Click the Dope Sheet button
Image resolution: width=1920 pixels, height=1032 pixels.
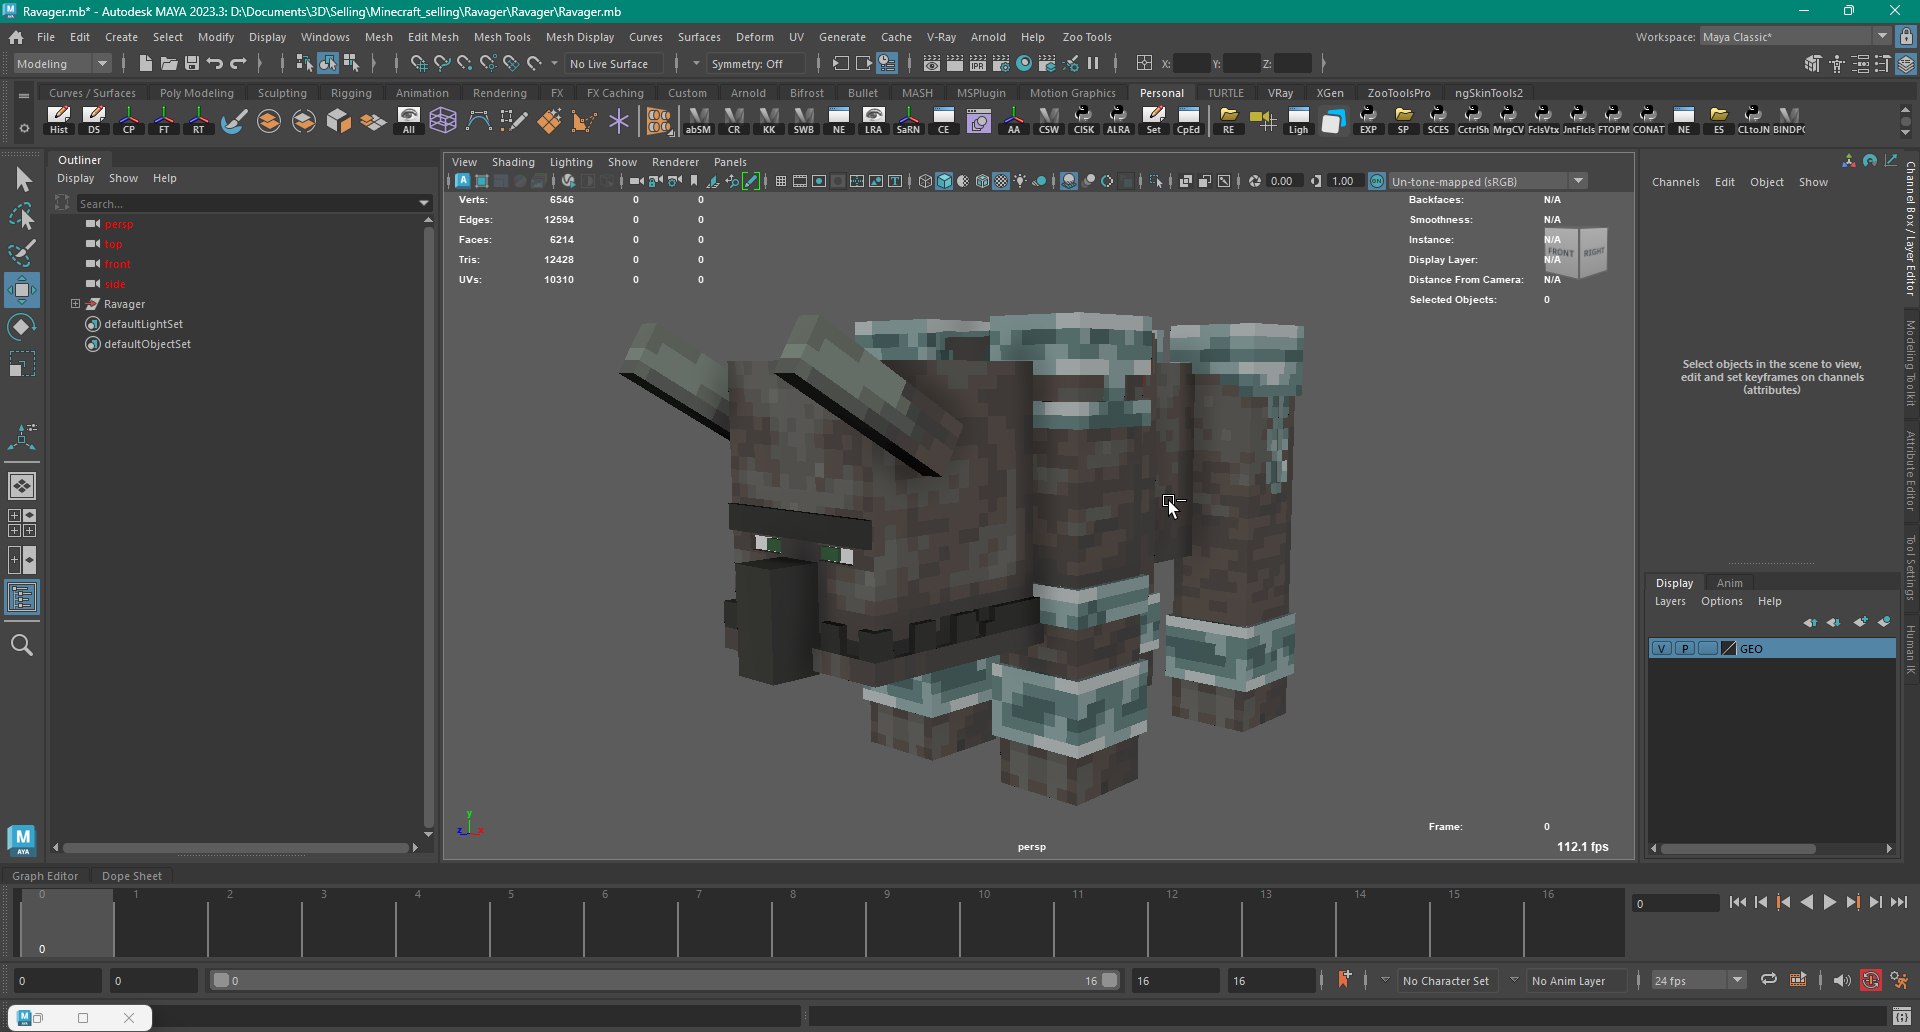(131, 875)
